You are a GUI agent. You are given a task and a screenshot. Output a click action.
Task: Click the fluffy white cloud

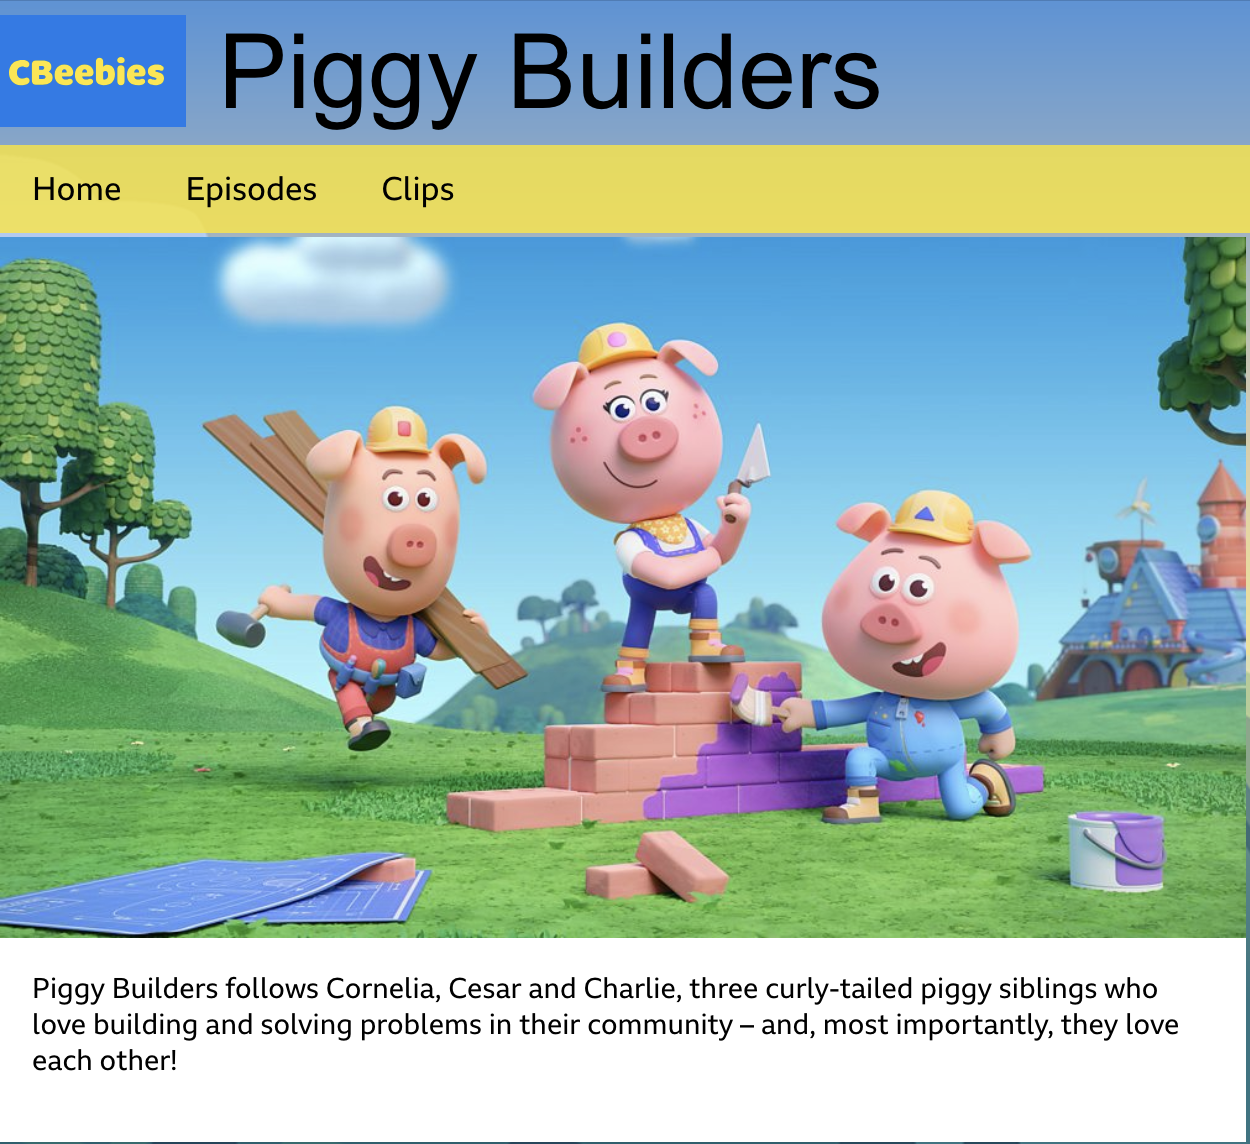click(333, 278)
